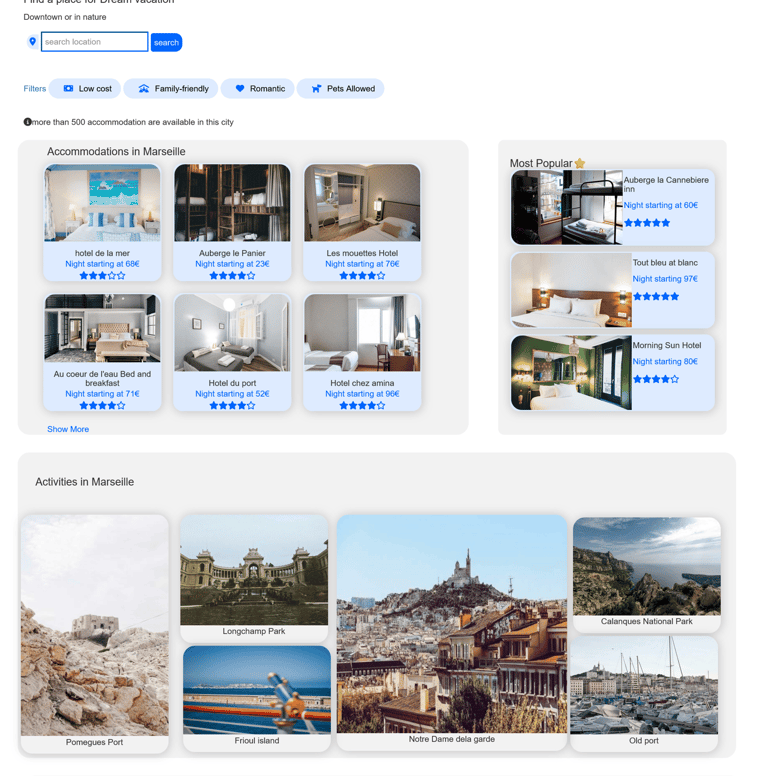This screenshot has width=768, height=776.
Task: Click the 'Hotel chez amina' name
Action: (362, 383)
